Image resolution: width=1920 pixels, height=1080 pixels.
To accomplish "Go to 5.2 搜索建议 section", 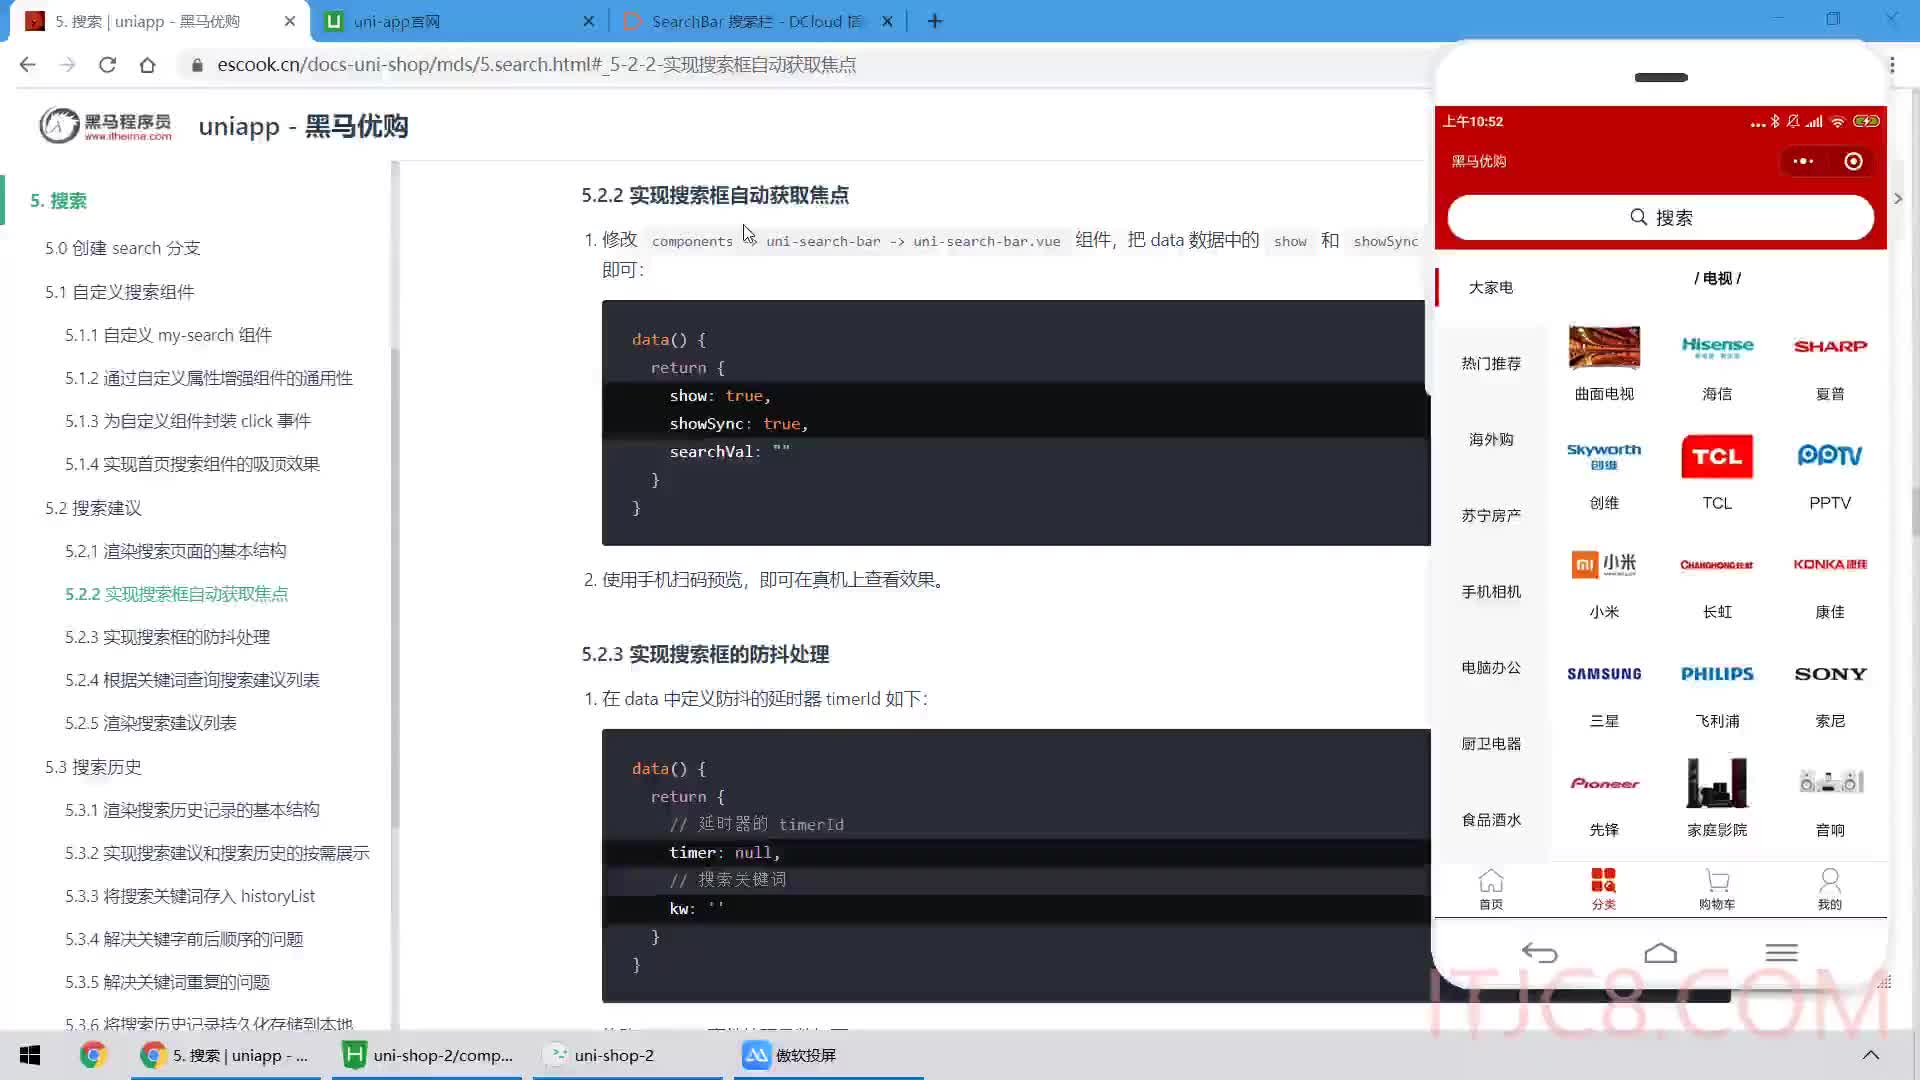I will tap(93, 508).
